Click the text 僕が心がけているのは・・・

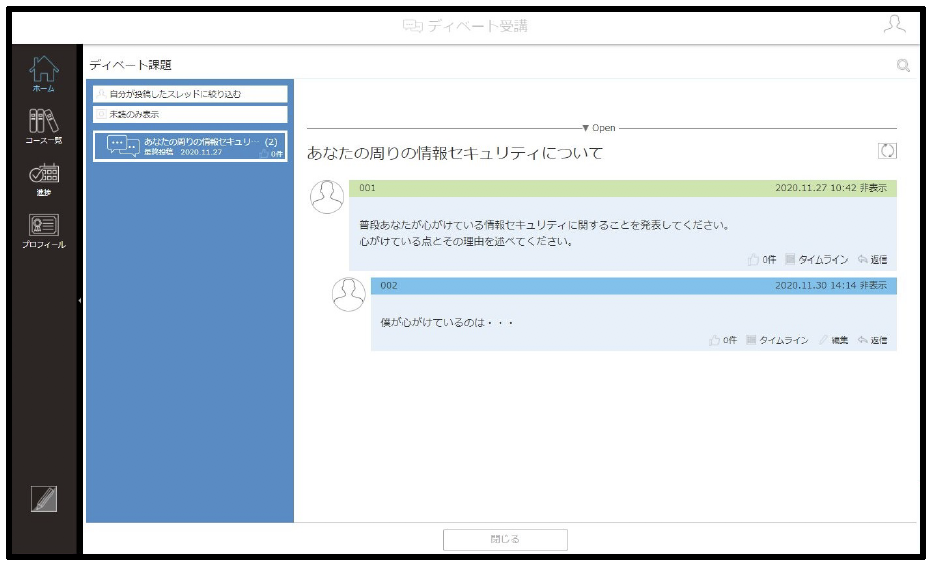click(x=447, y=322)
